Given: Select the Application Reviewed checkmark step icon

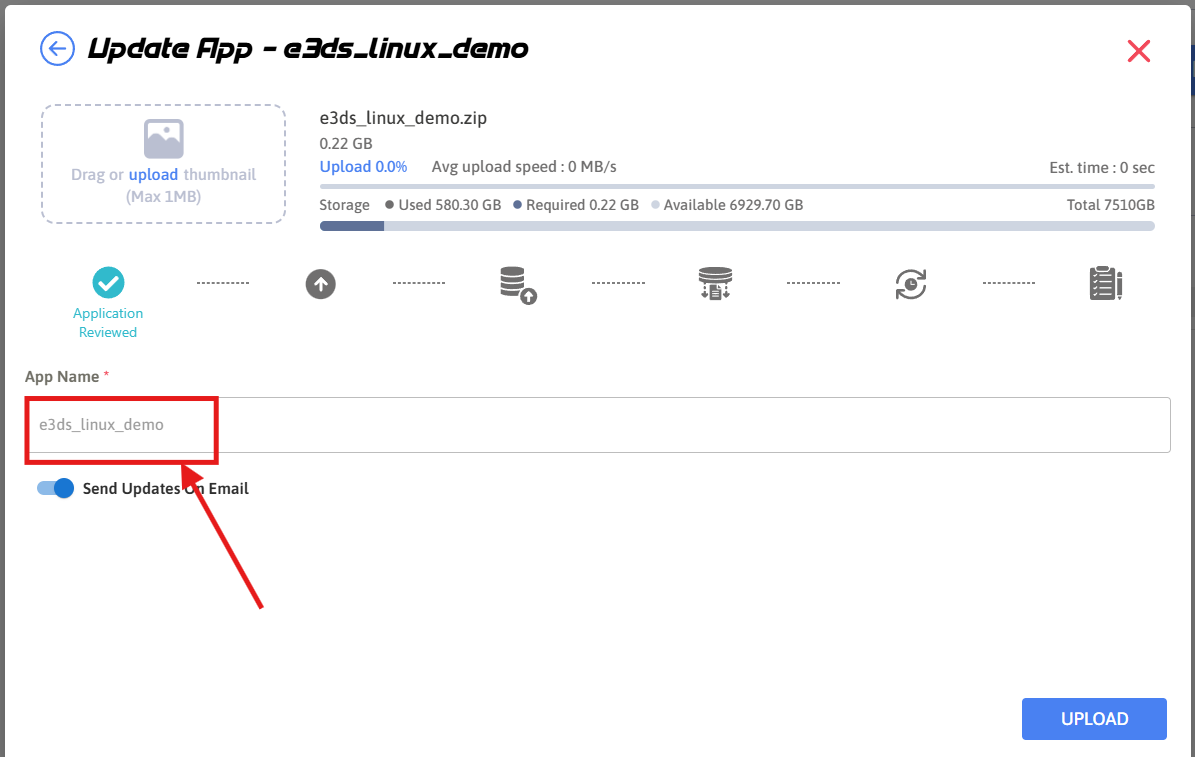Looking at the screenshot, I should tap(108, 283).
